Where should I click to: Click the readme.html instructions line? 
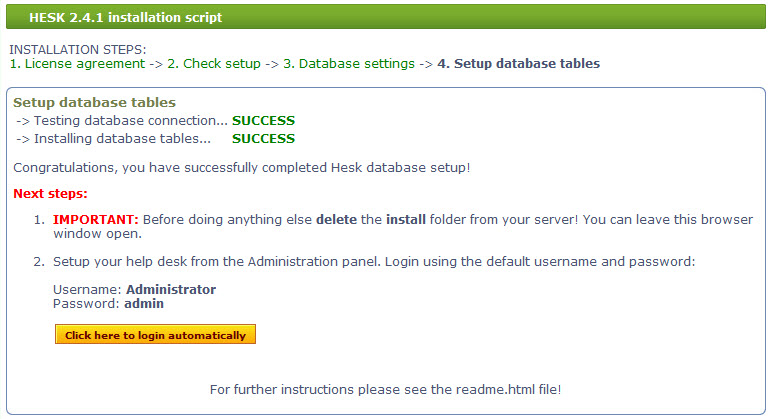point(385,390)
